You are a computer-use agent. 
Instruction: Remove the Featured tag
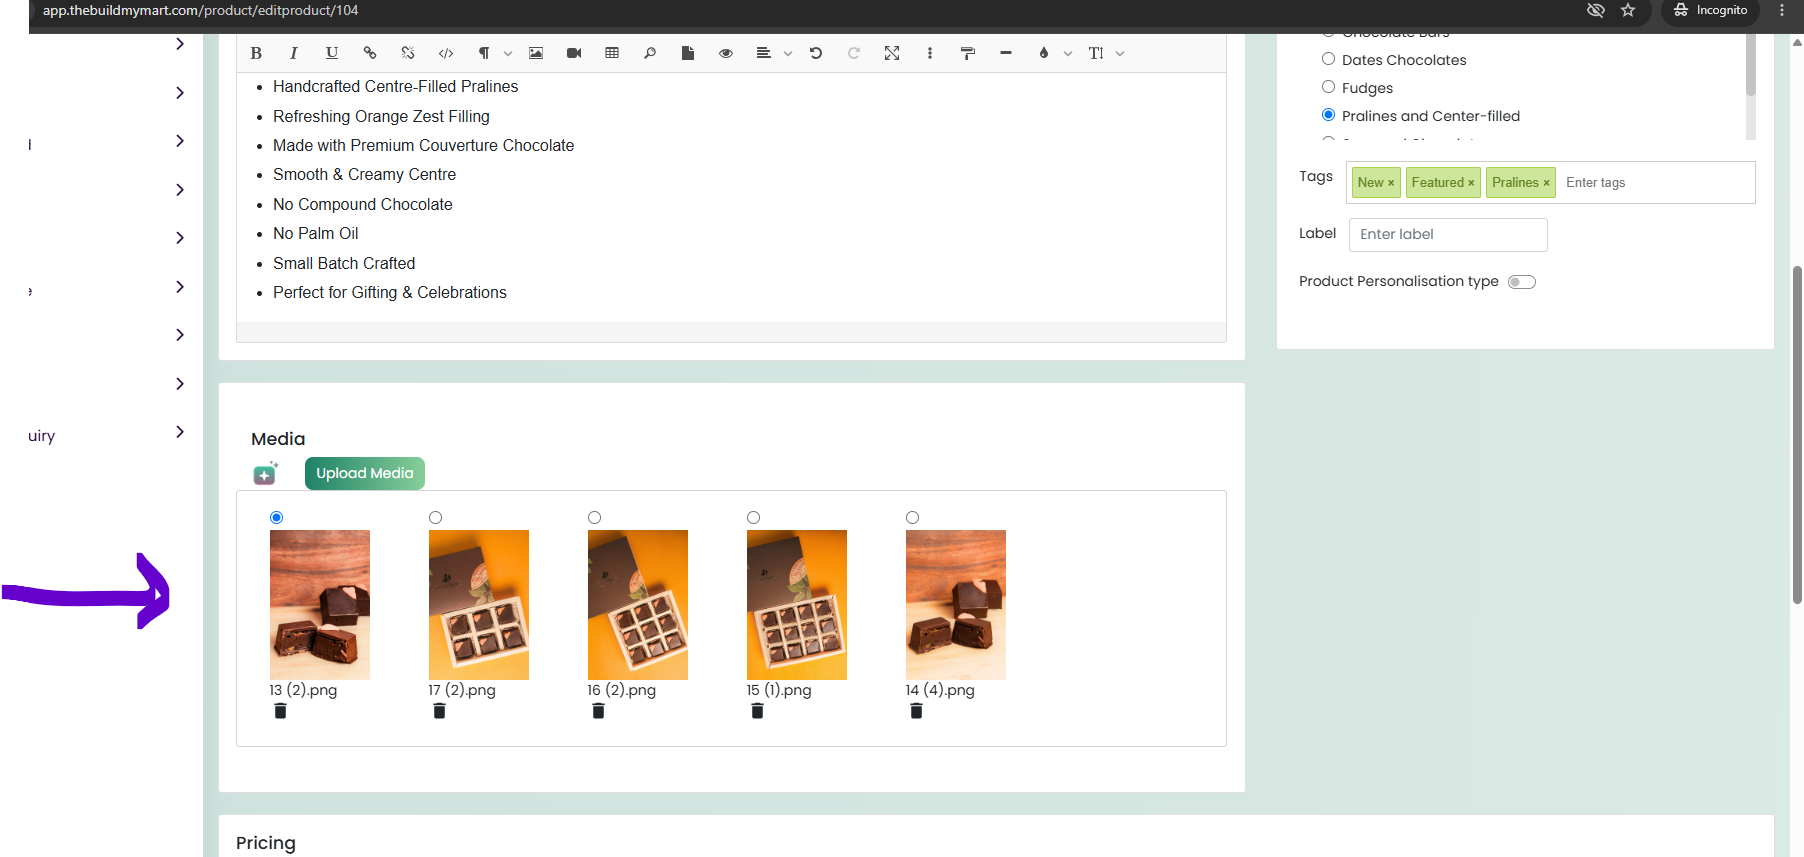click(x=1471, y=183)
